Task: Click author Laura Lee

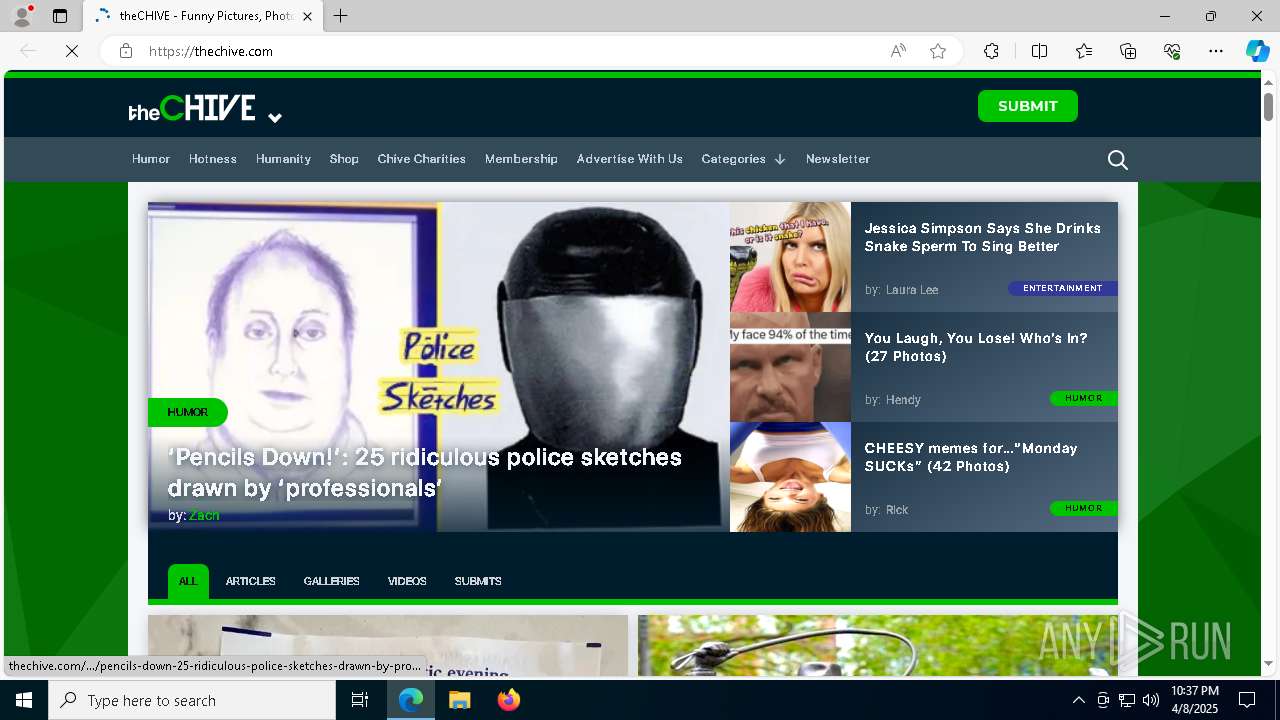Action: (912, 290)
